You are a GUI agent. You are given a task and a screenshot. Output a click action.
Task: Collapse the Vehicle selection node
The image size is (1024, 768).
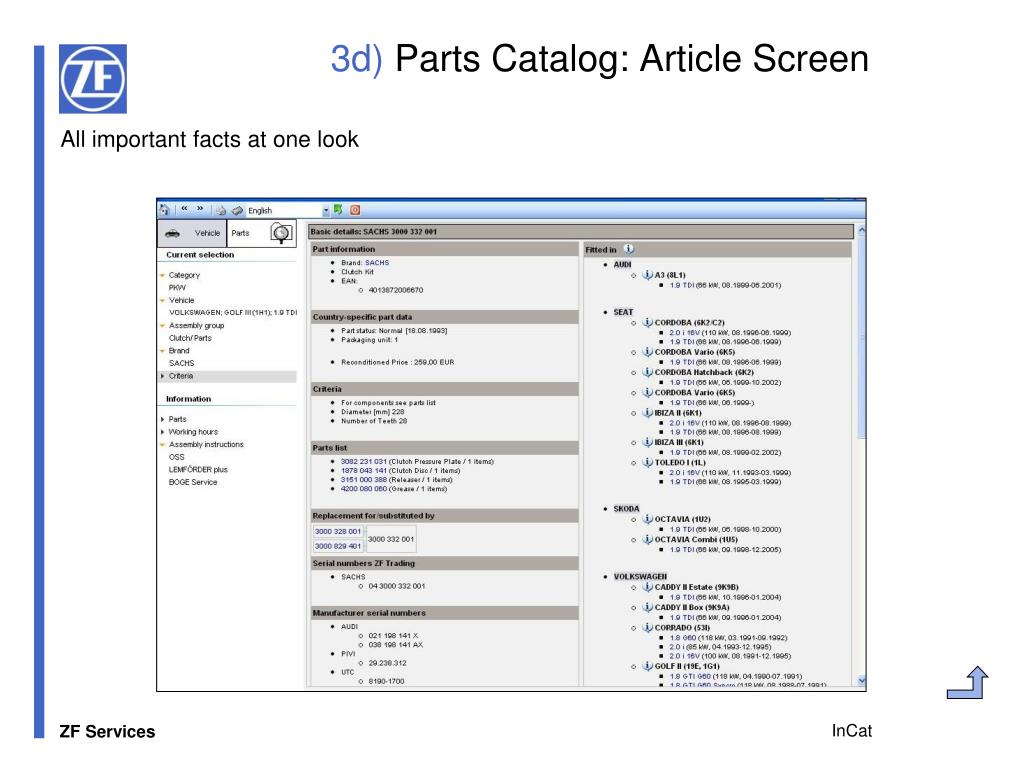tap(162, 300)
